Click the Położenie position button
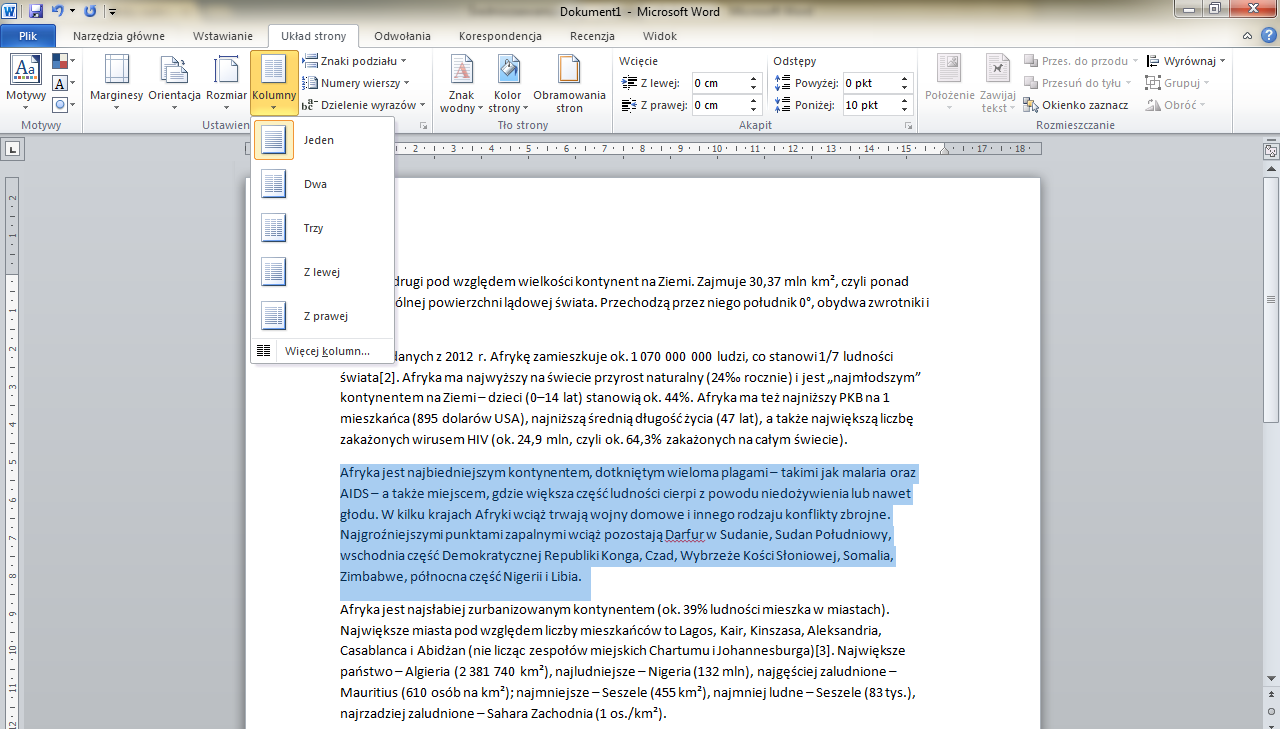The width and height of the screenshot is (1280, 729). (x=949, y=83)
